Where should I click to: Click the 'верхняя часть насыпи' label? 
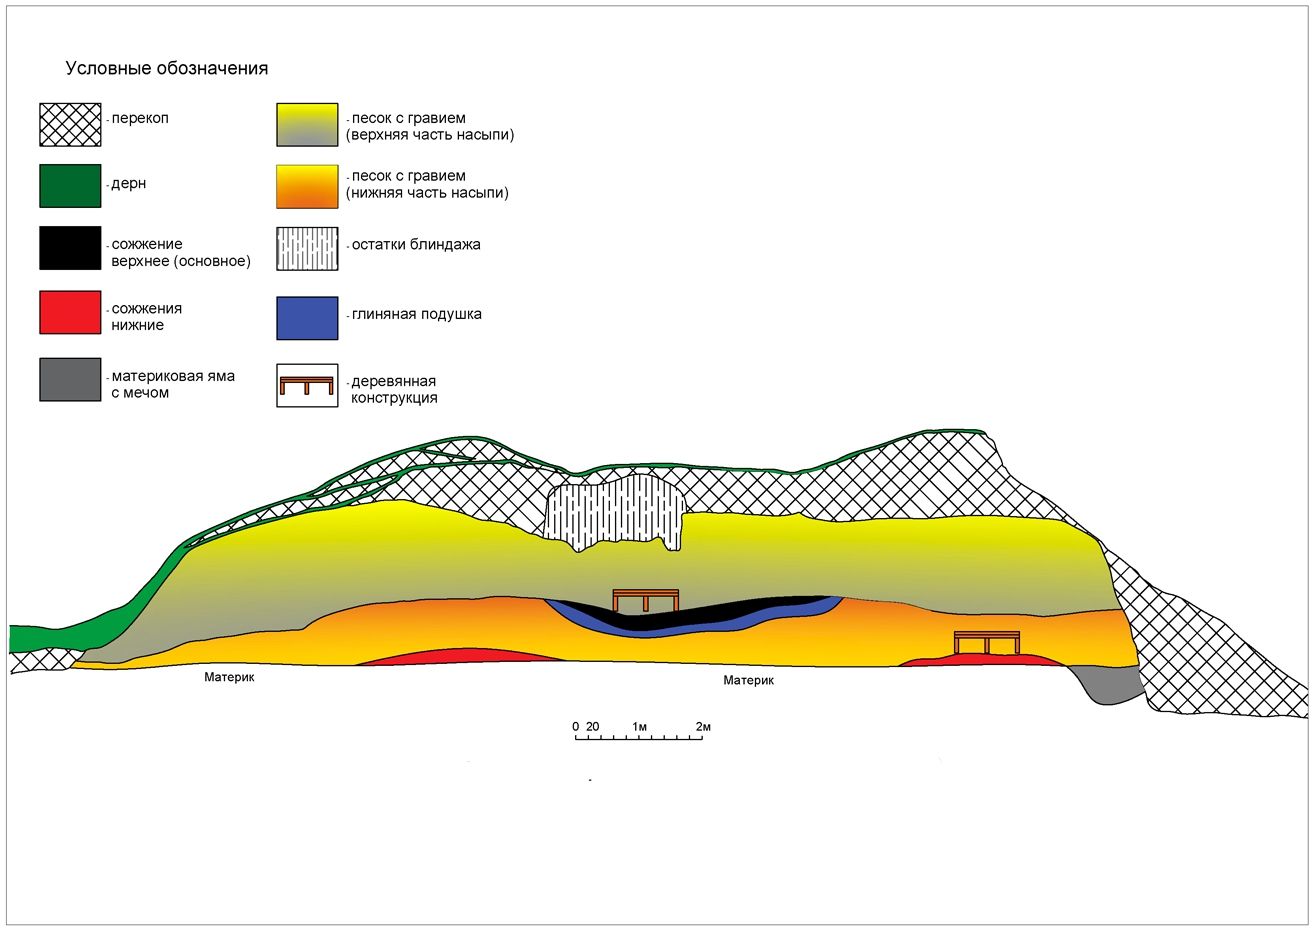click(x=430, y=135)
